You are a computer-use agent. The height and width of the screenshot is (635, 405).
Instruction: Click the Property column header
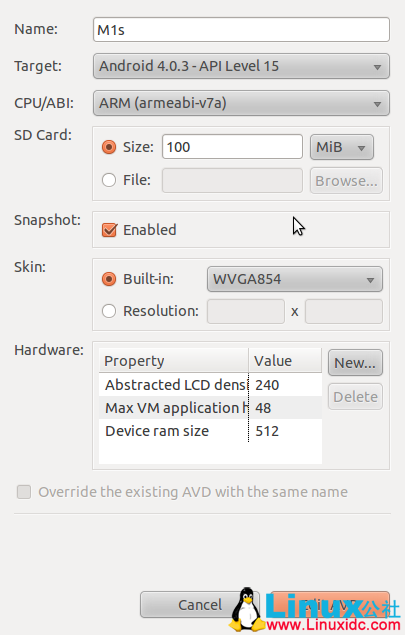point(174,361)
